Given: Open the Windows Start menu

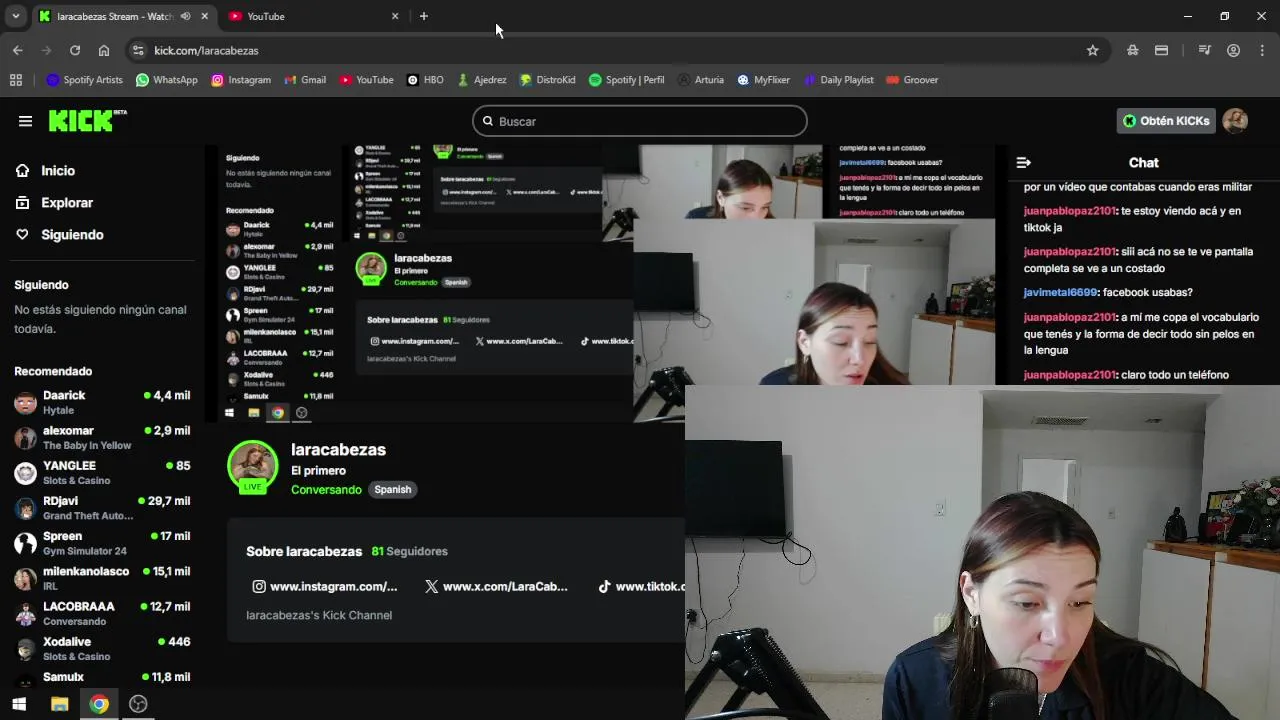Looking at the screenshot, I should [19, 704].
